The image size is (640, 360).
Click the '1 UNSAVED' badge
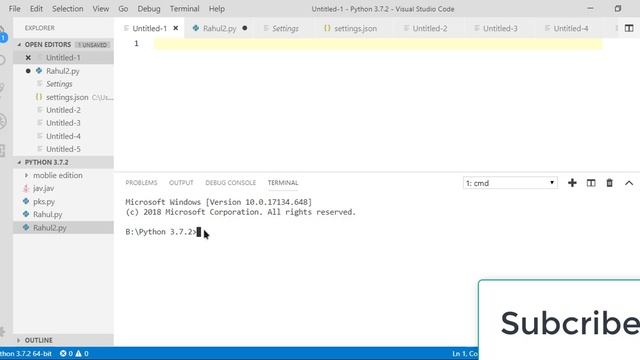point(93,44)
